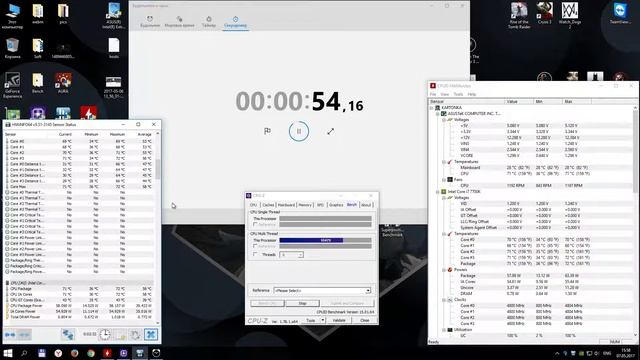
Task: Open the TeamViewer desktop icon
Action: tap(620, 13)
